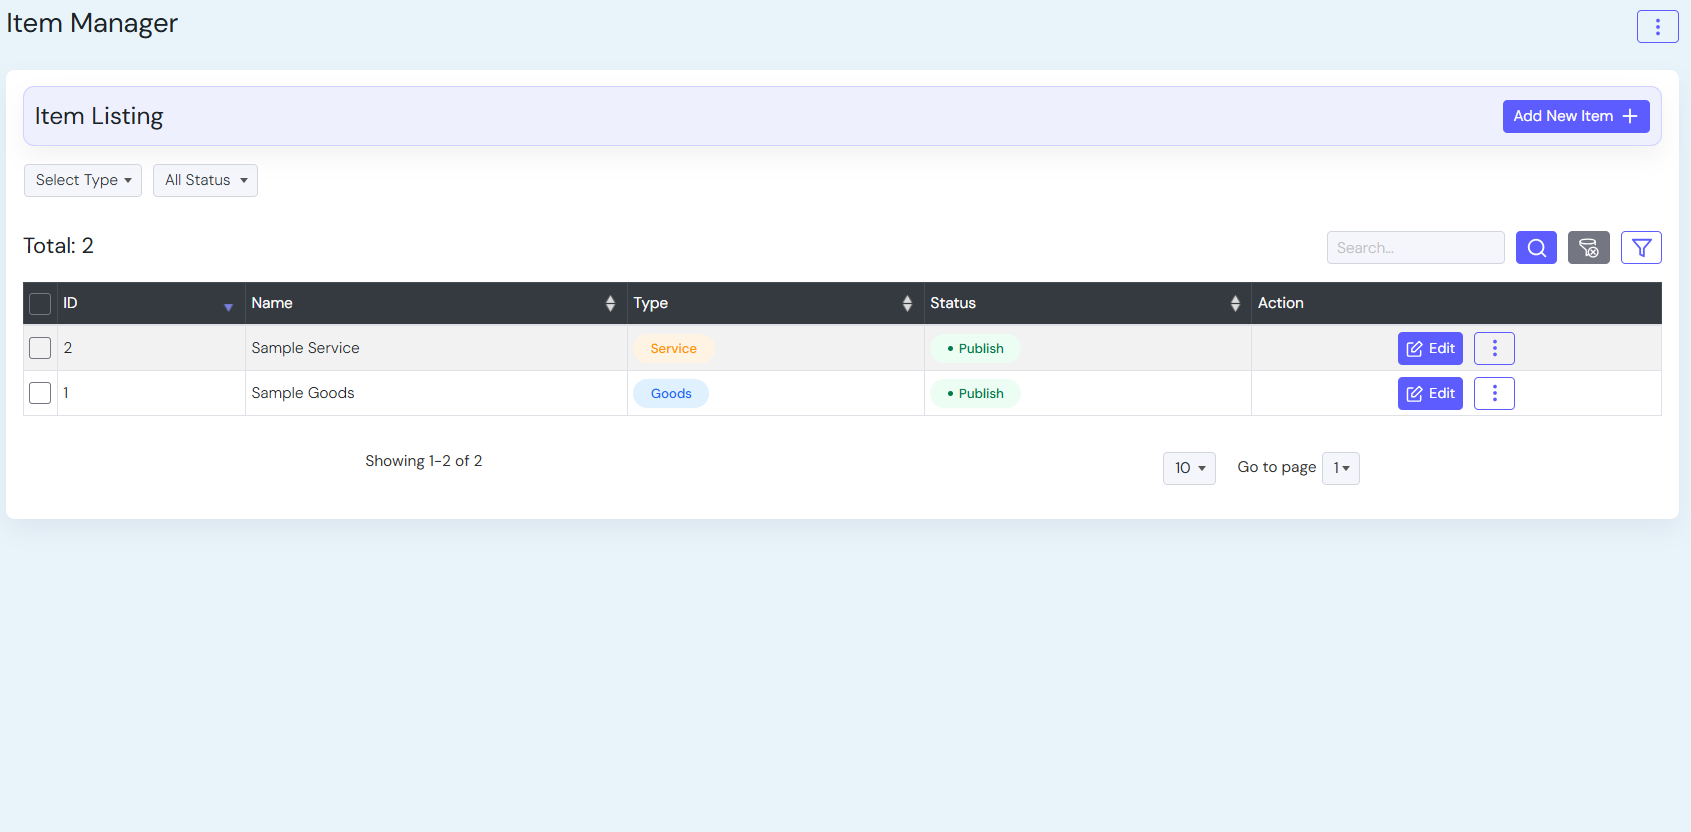Open the rows-per-page 10 dropdown
1691x832 pixels.
tap(1189, 468)
